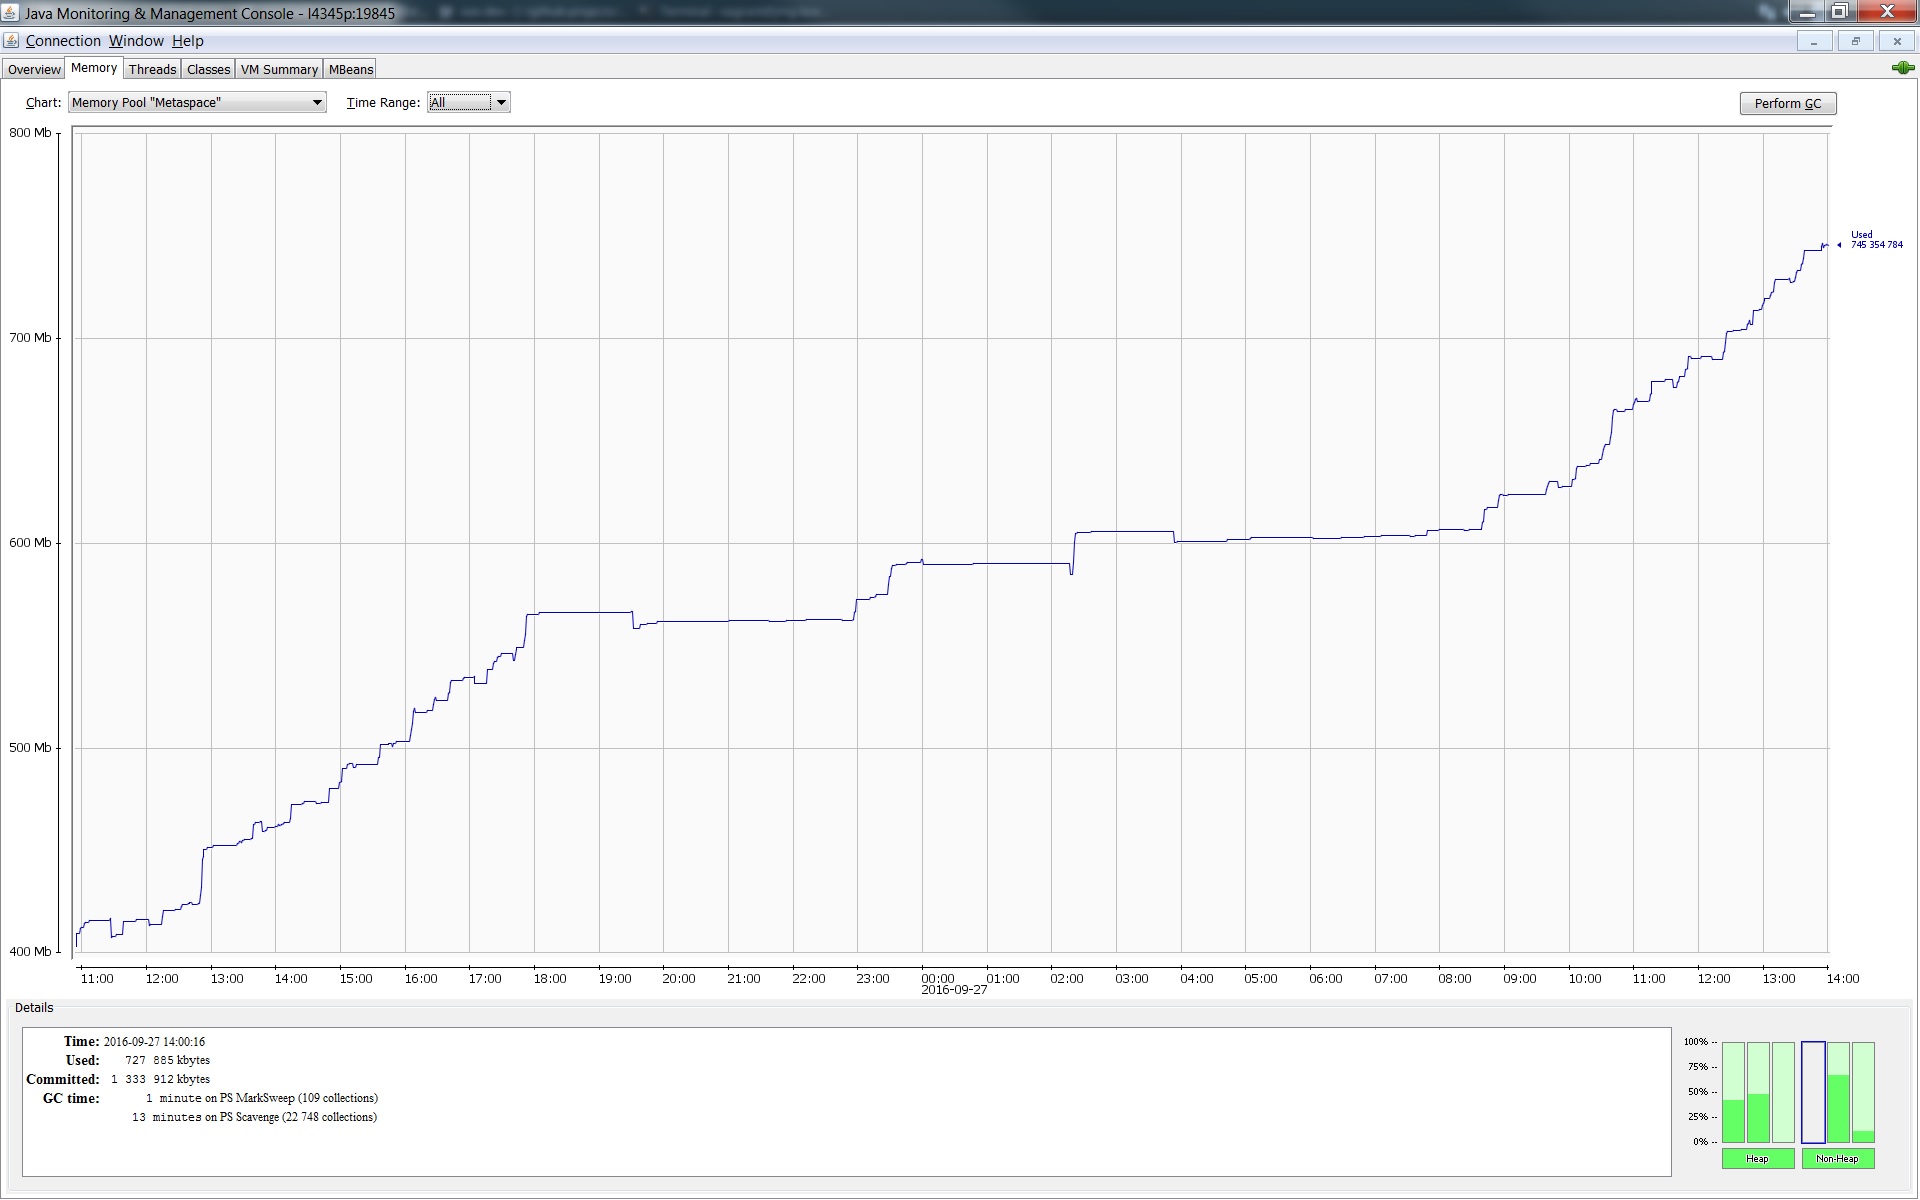The width and height of the screenshot is (1920, 1200).
Task: Click the '14:00' label at the chart's right end
Action: tap(1843, 979)
